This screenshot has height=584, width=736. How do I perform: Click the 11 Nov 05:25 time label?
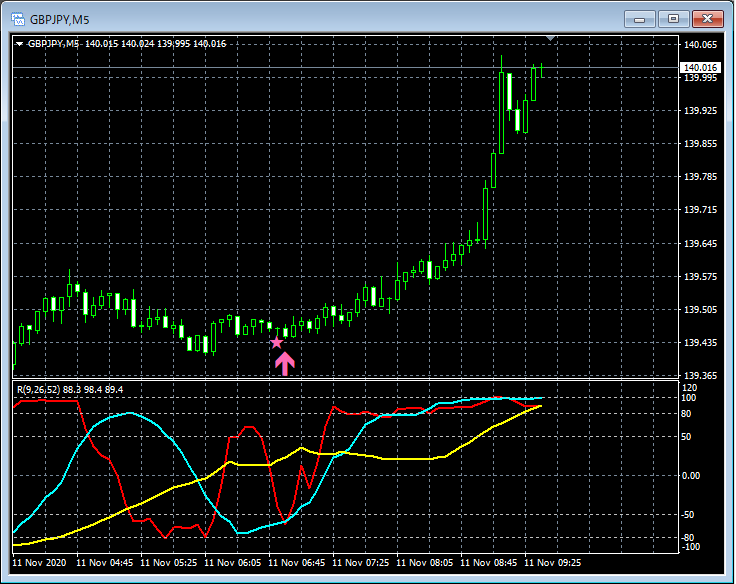tap(169, 562)
